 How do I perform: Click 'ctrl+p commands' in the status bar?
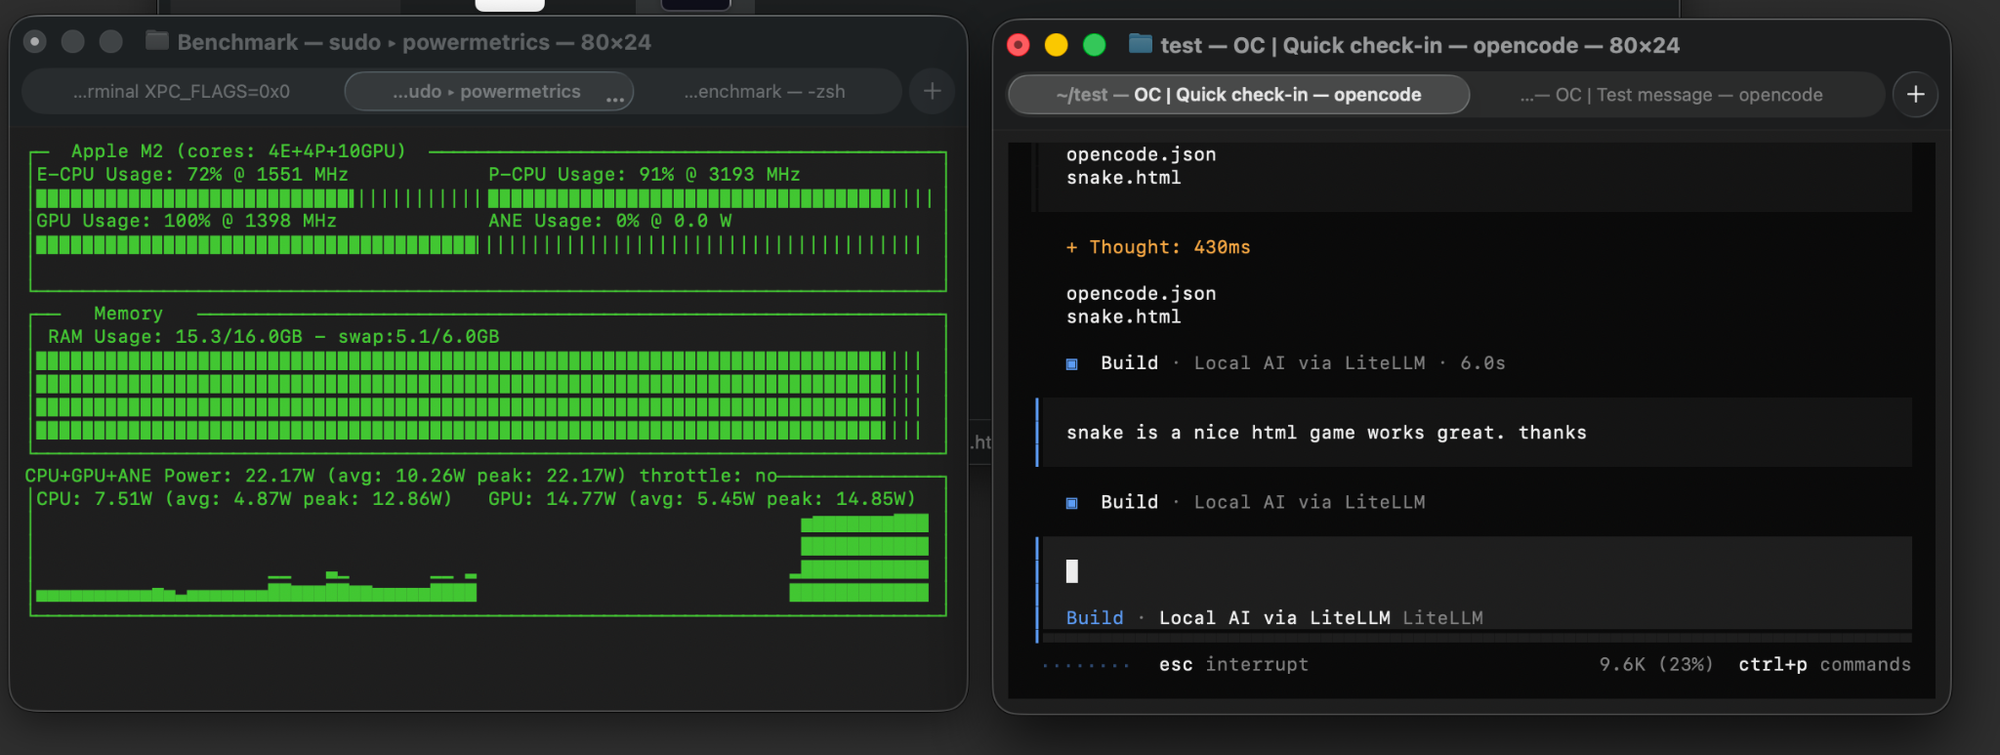pos(1824,665)
